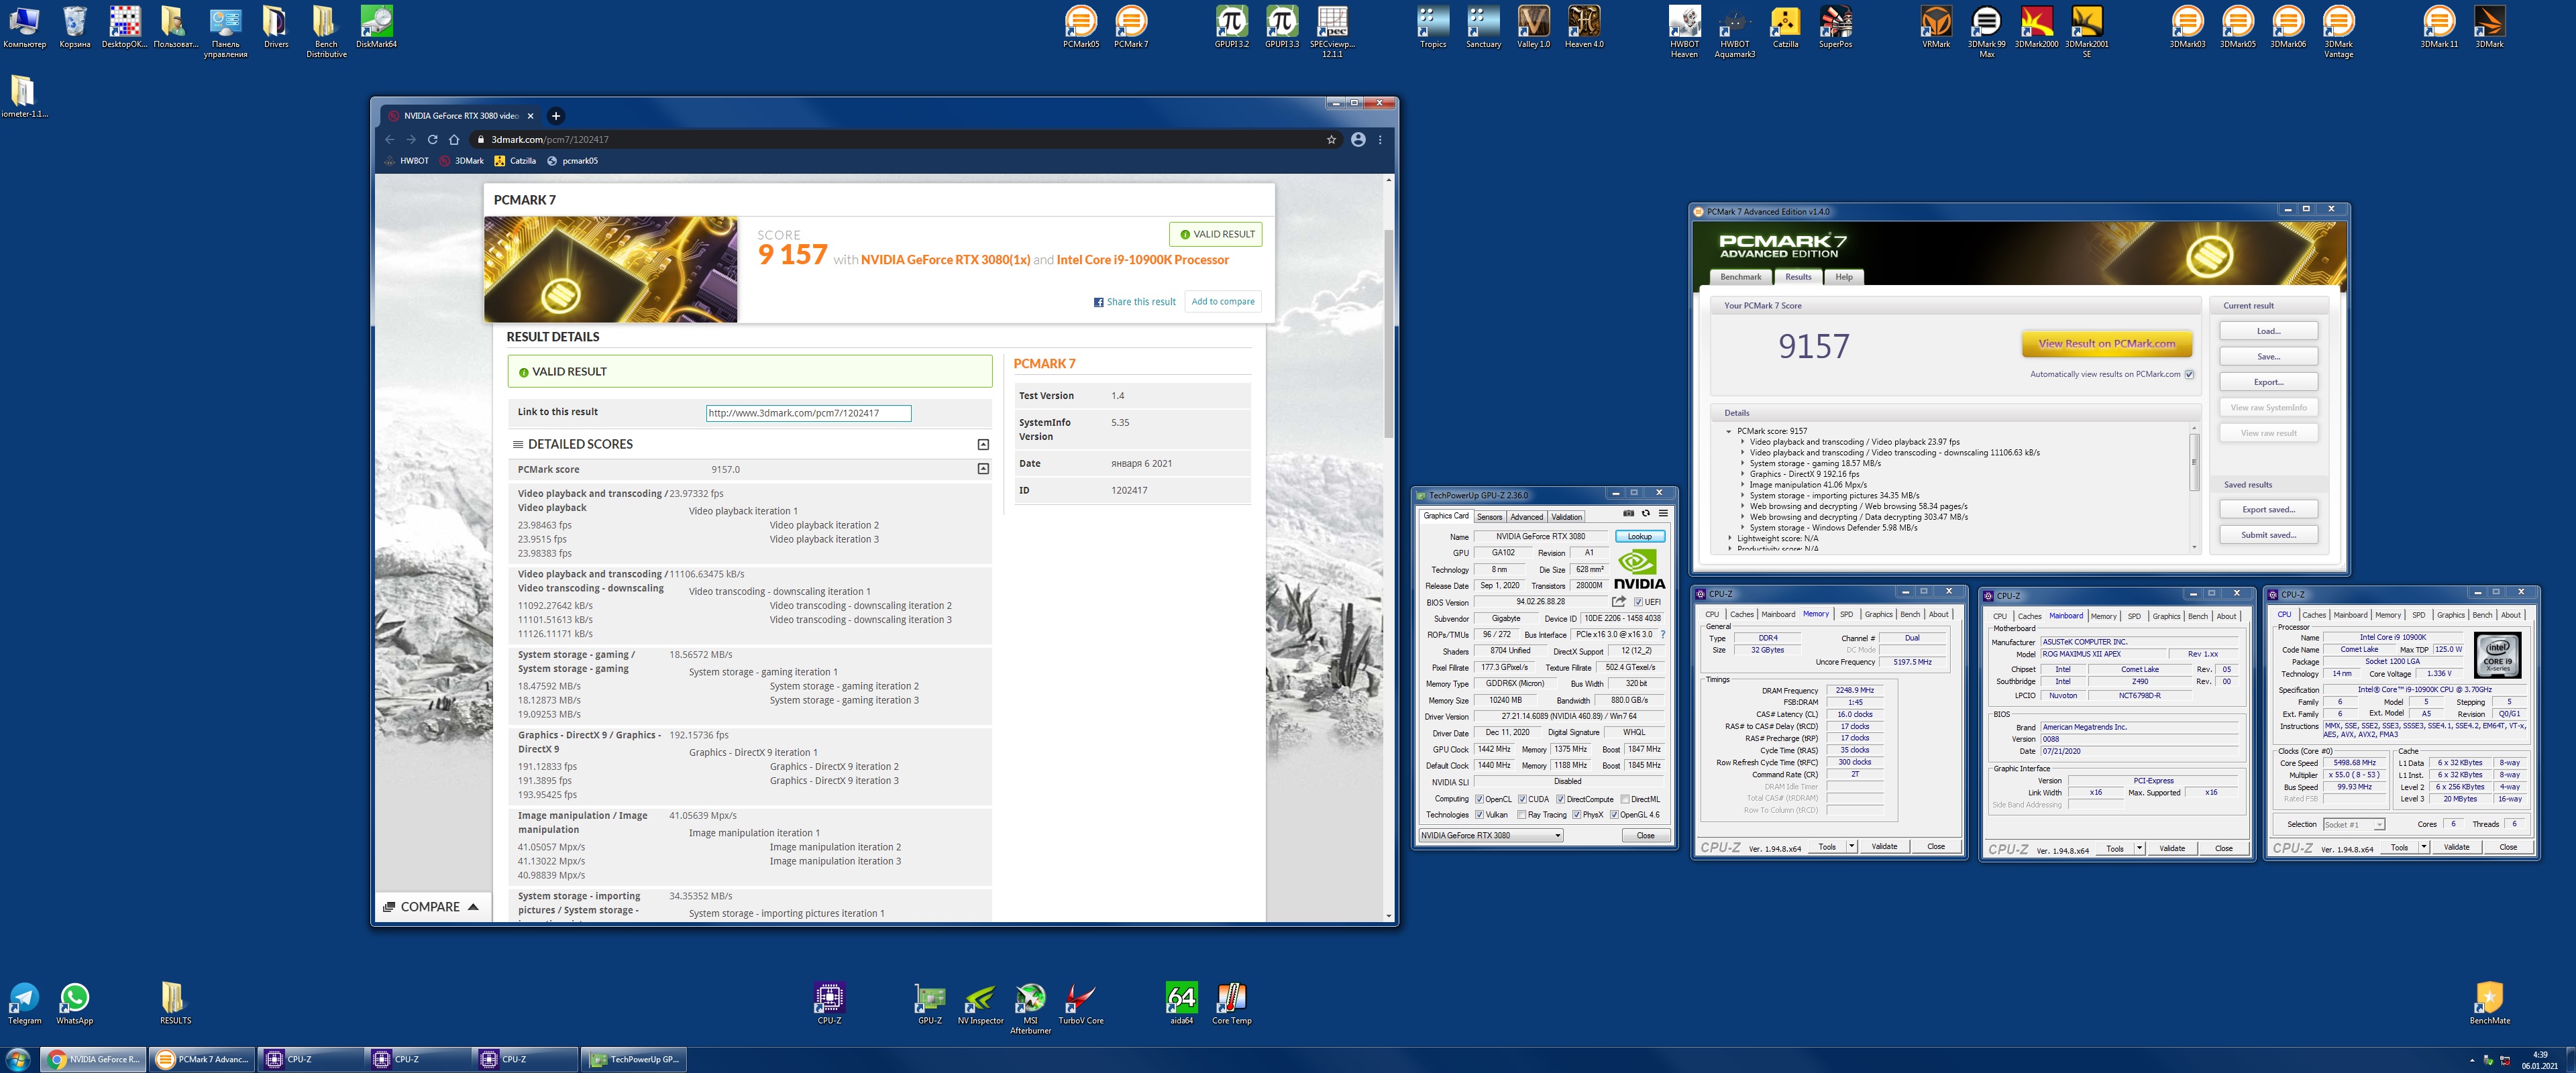2576x1073 pixels.
Task: Launch the SuperPos desktop shortcut
Action: (x=1836, y=27)
